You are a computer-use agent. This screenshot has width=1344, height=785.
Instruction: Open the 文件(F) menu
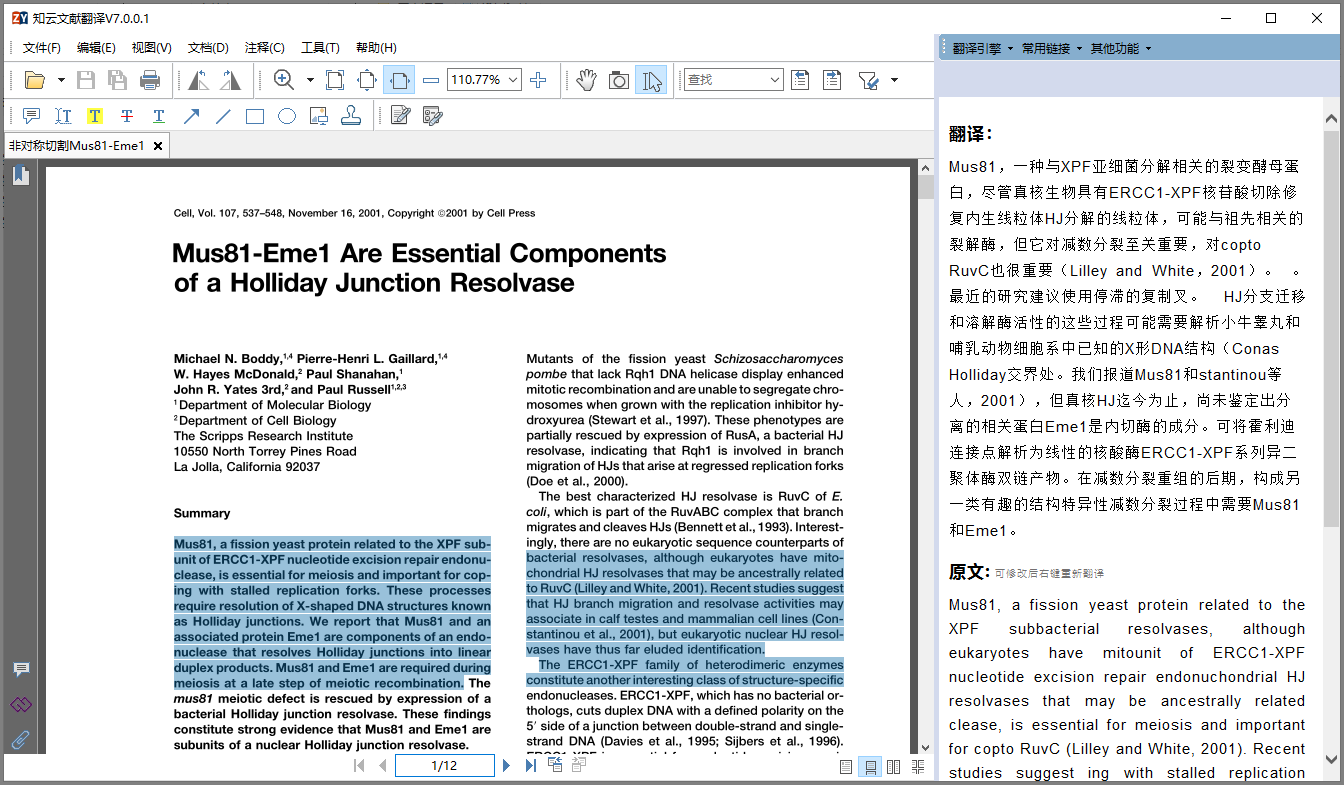point(42,48)
